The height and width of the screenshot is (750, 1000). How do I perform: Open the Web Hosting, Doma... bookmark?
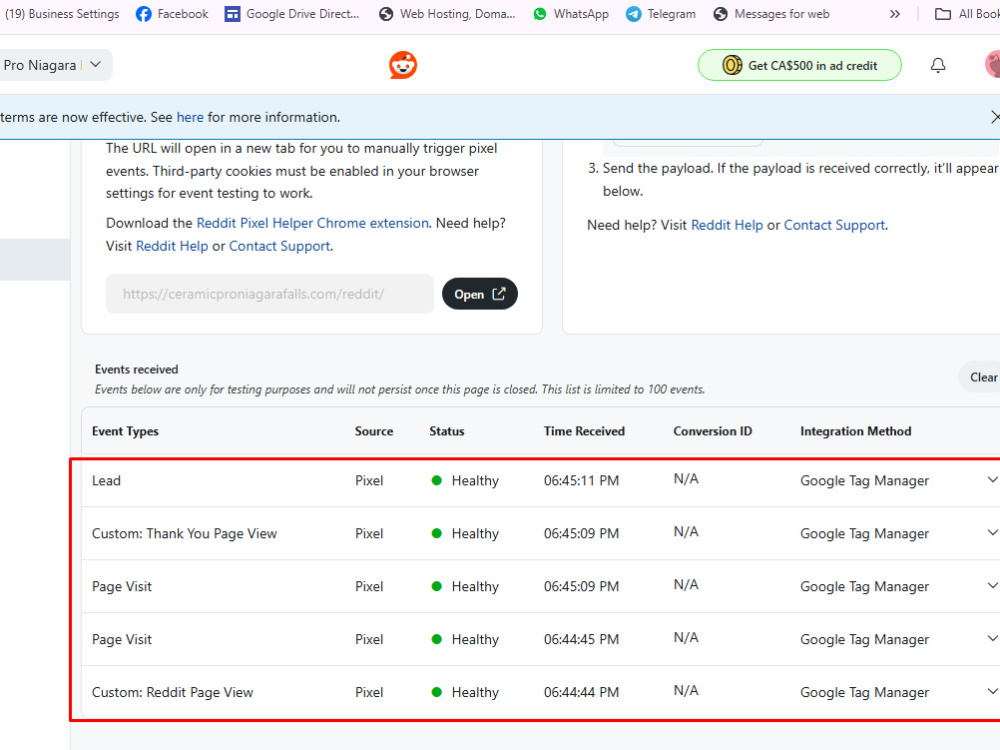[446, 14]
